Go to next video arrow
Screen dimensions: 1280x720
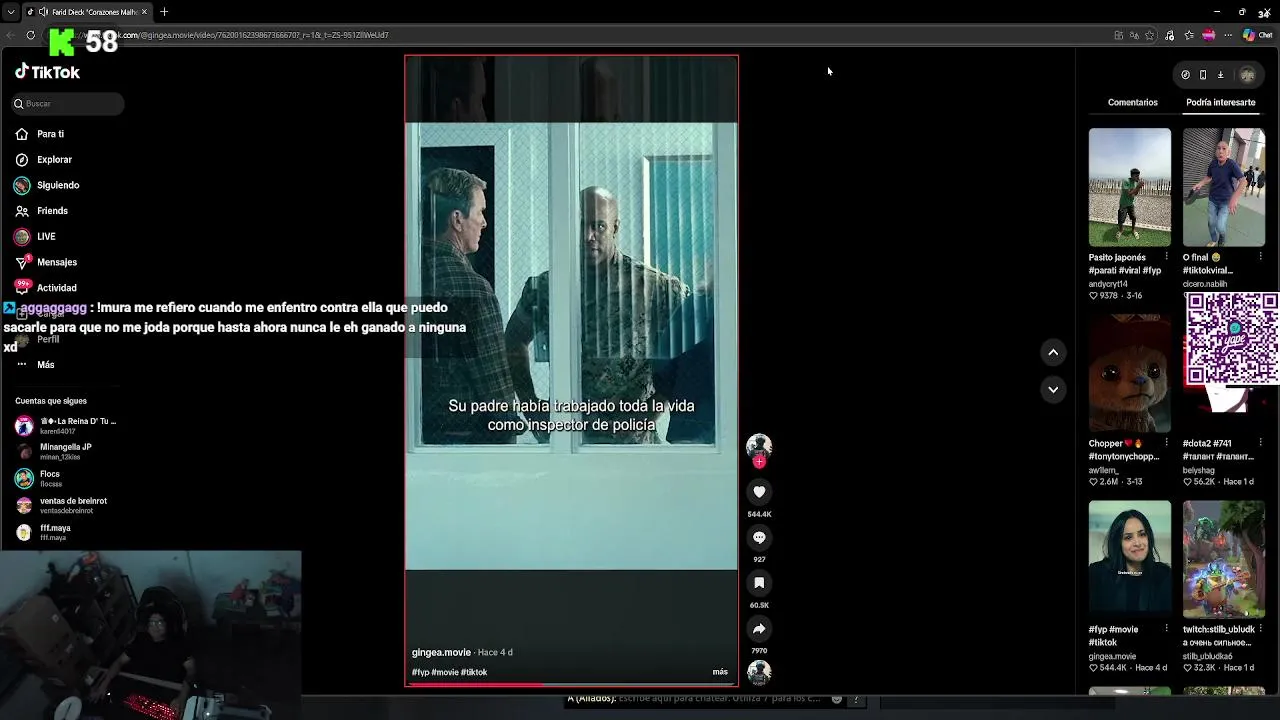[x=1053, y=389]
